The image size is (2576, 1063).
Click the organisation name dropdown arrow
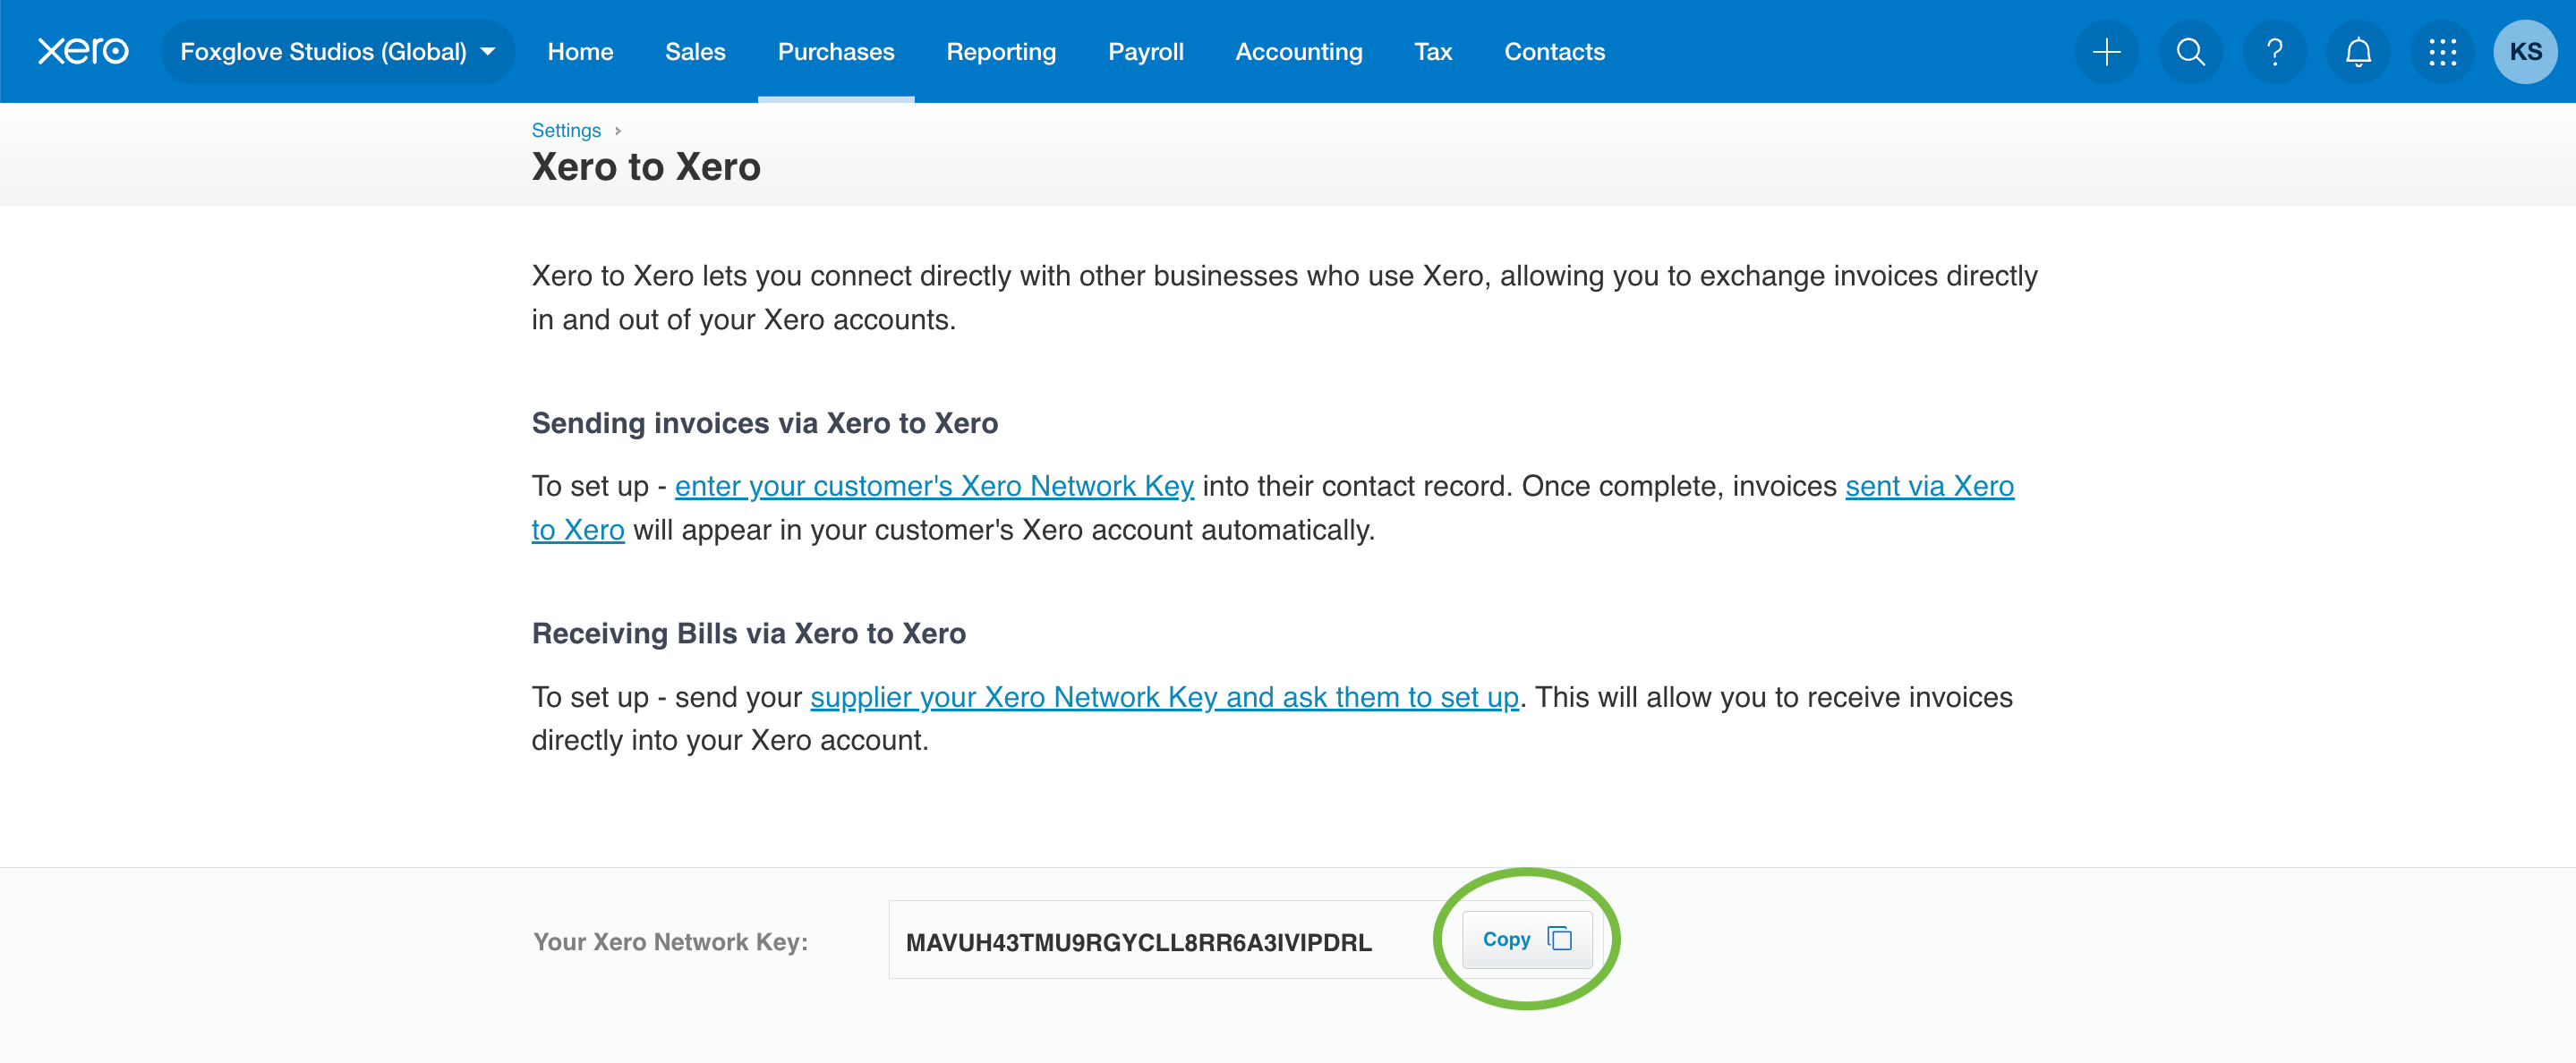tap(489, 51)
